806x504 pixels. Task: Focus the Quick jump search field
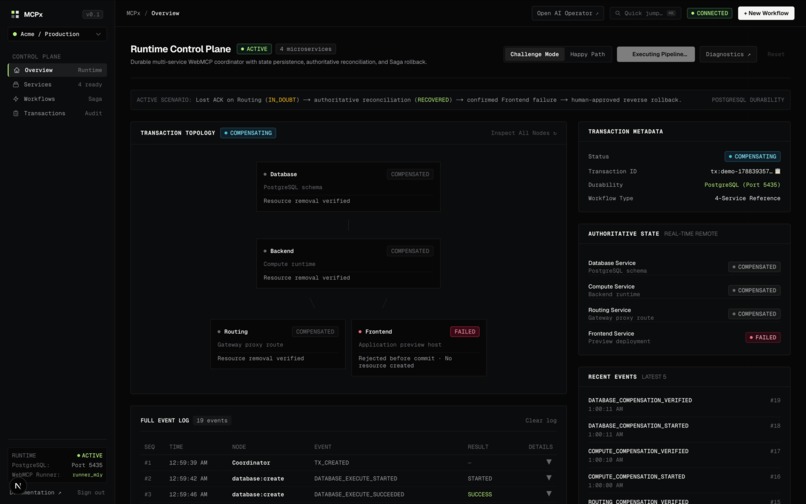645,13
